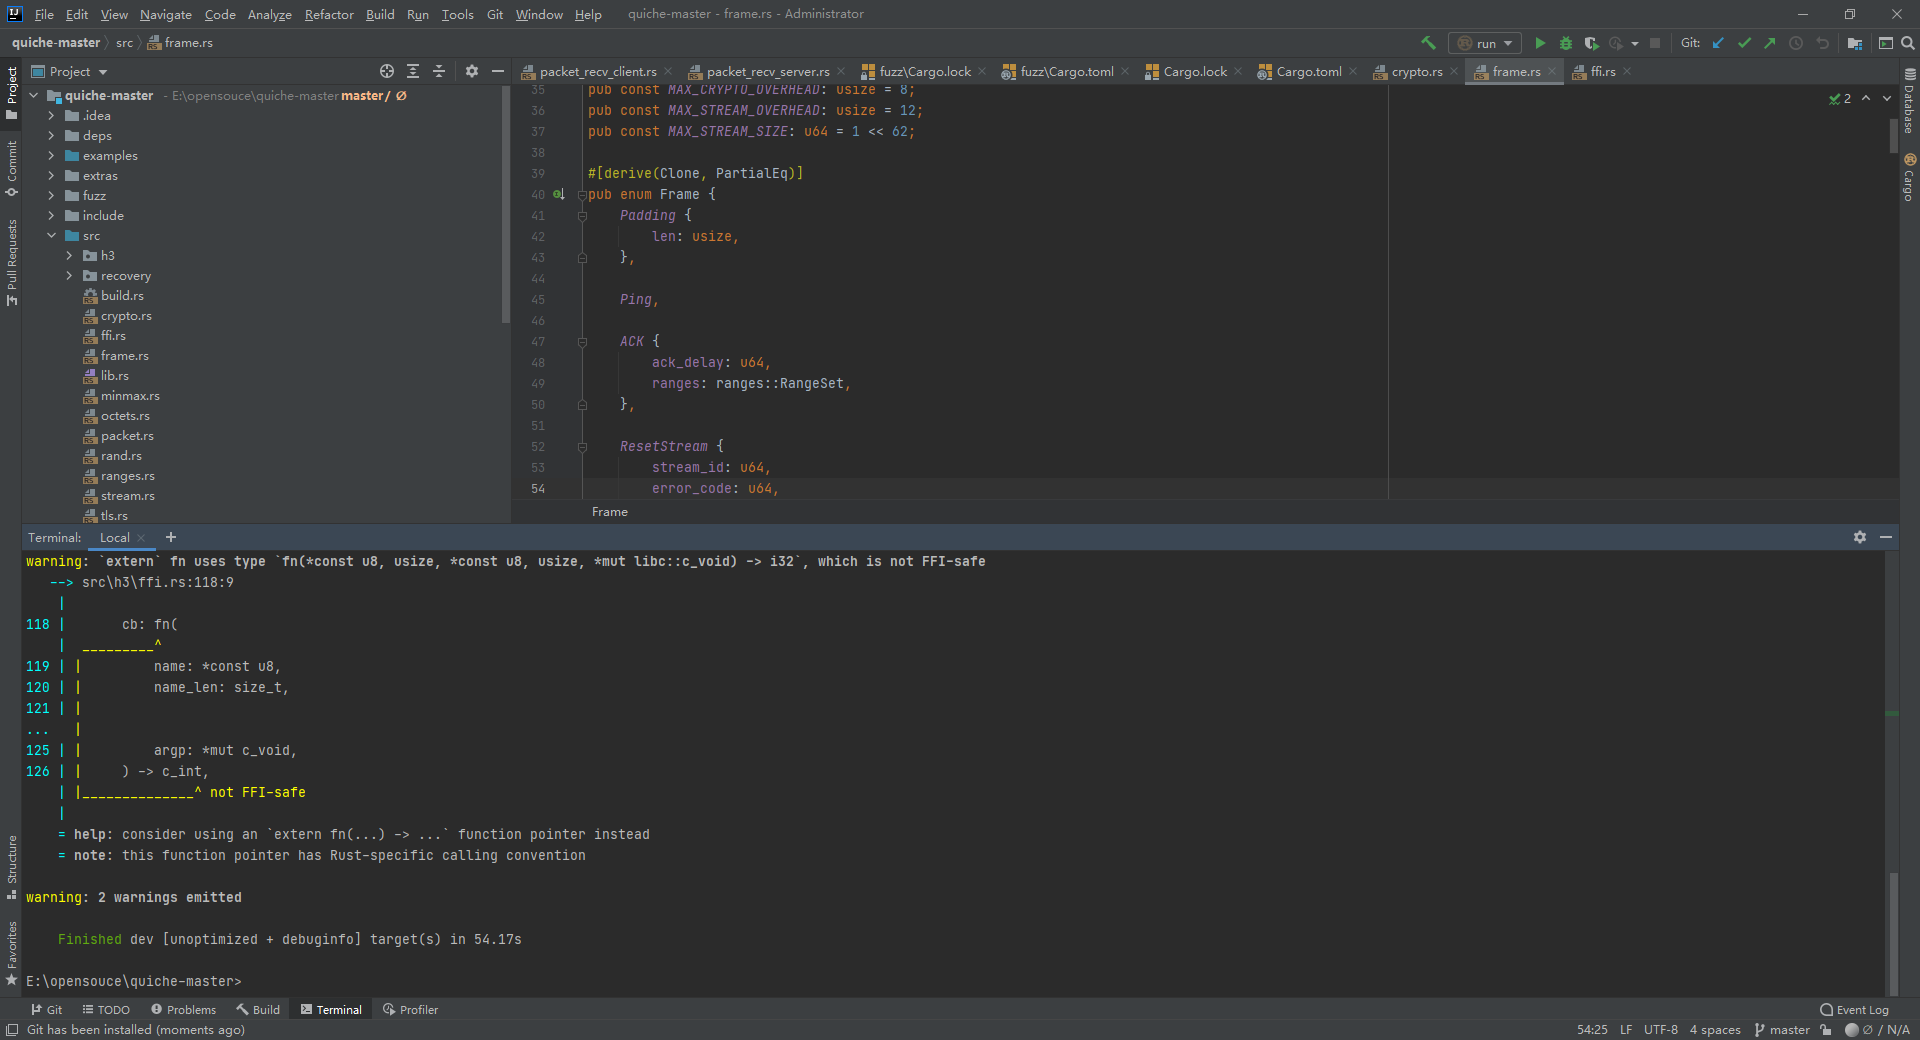Open Terminal settings gear icon

pos(1860,537)
